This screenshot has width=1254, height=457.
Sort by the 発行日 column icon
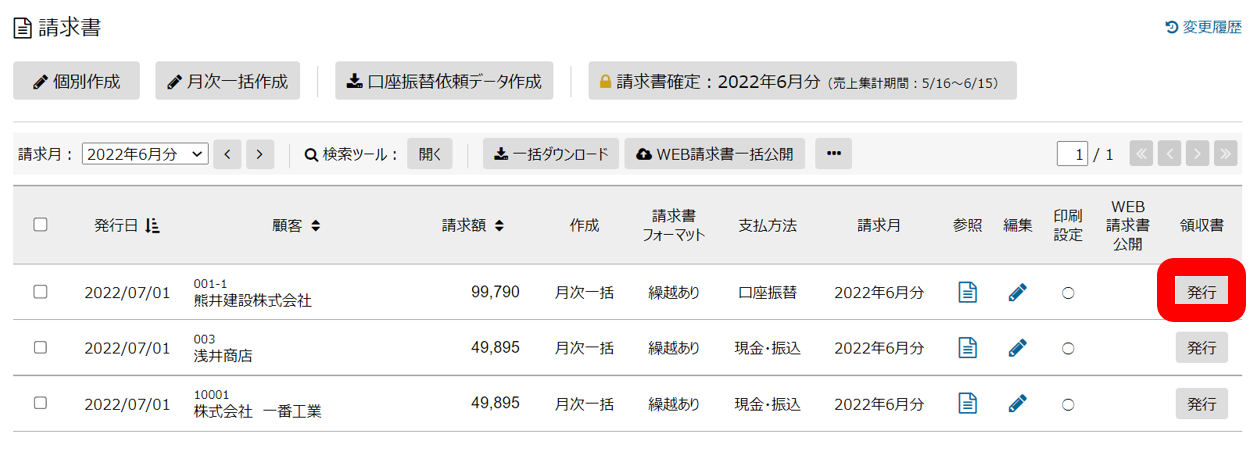coord(153,226)
